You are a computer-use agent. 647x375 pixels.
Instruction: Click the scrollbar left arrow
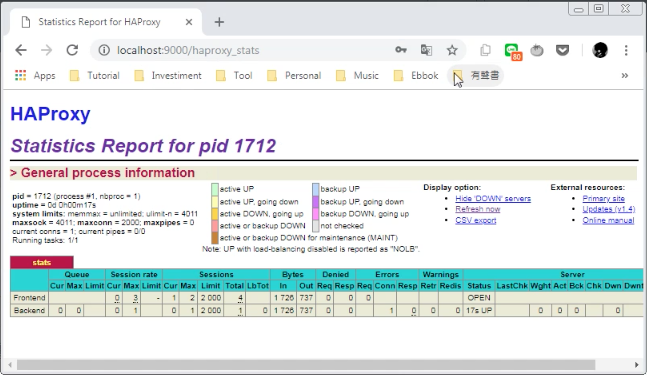click(x=10, y=365)
